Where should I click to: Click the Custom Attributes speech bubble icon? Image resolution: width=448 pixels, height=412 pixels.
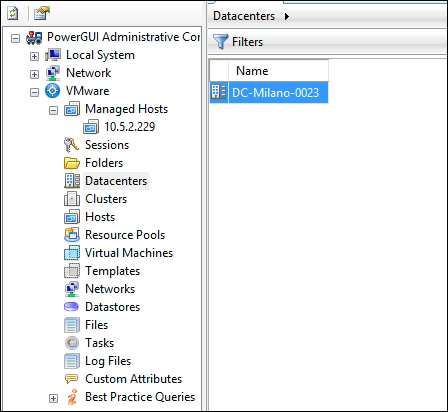pos(71,379)
